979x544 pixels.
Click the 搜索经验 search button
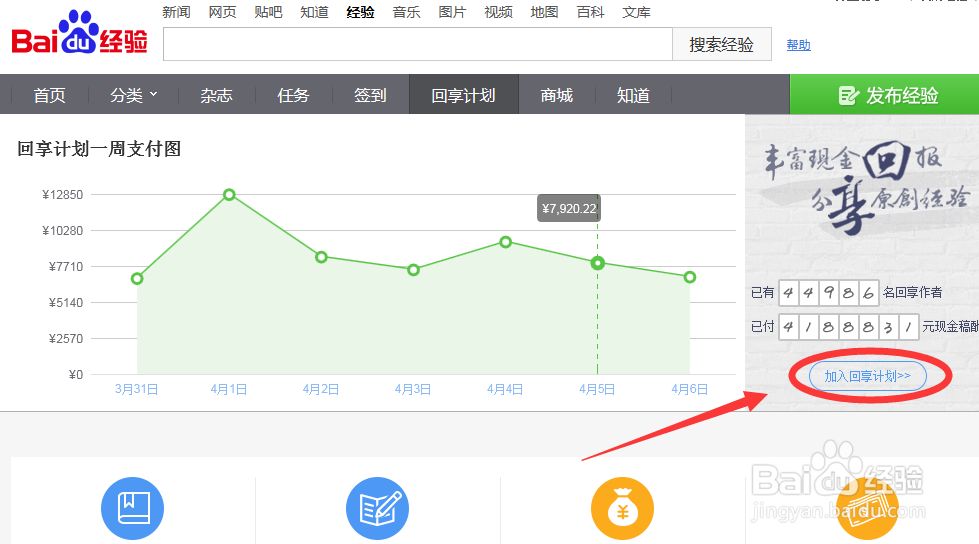coord(722,44)
